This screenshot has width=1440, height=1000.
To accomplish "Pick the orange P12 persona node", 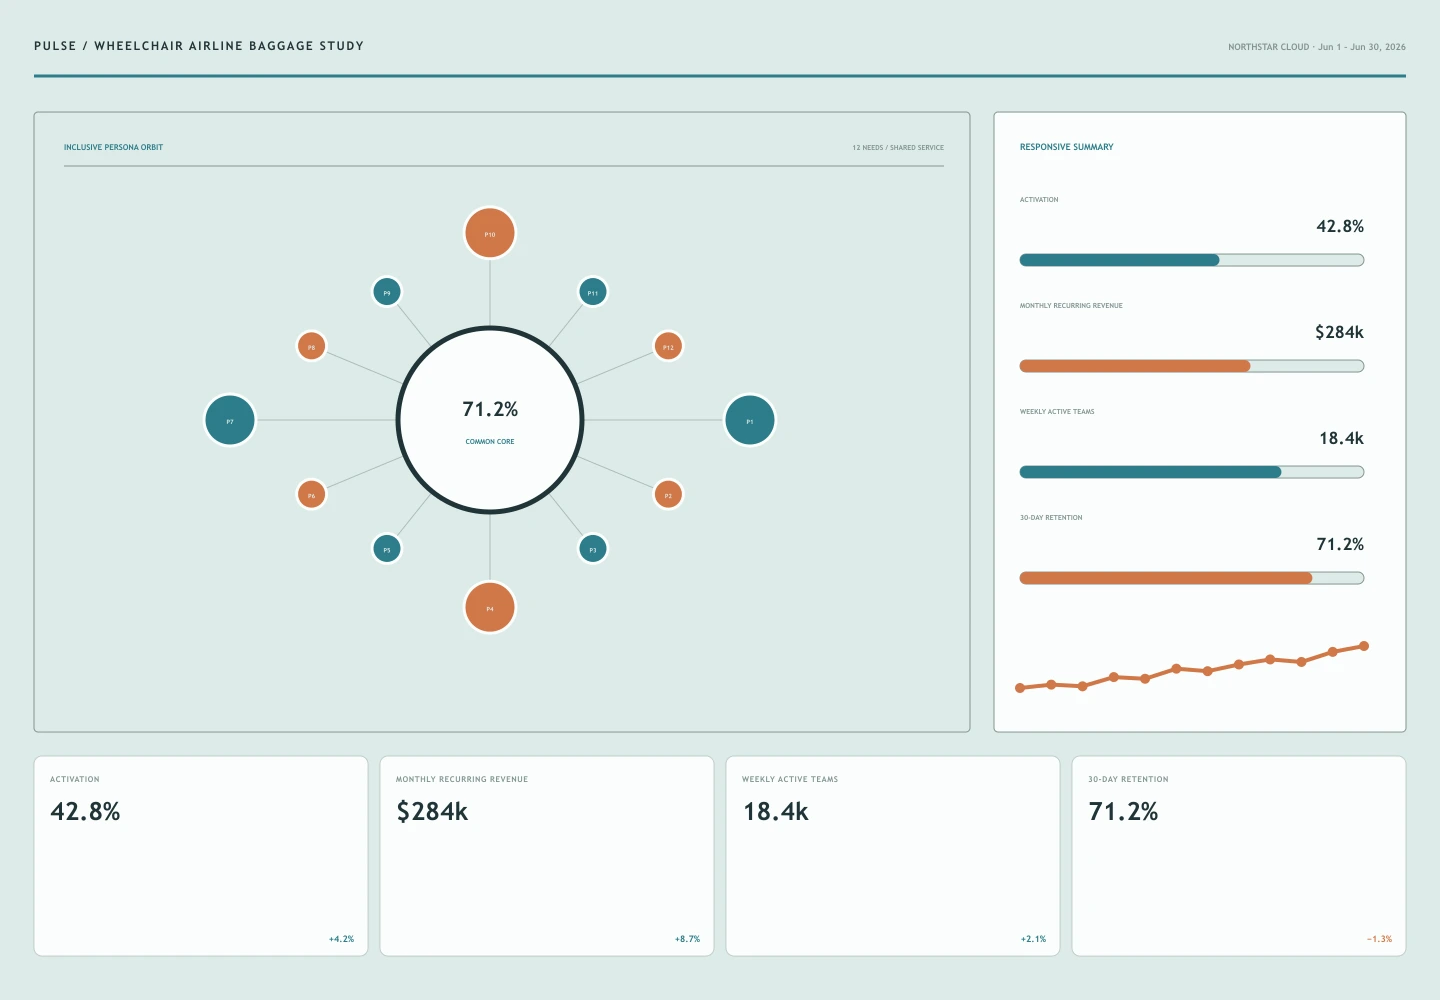I will point(668,346).
